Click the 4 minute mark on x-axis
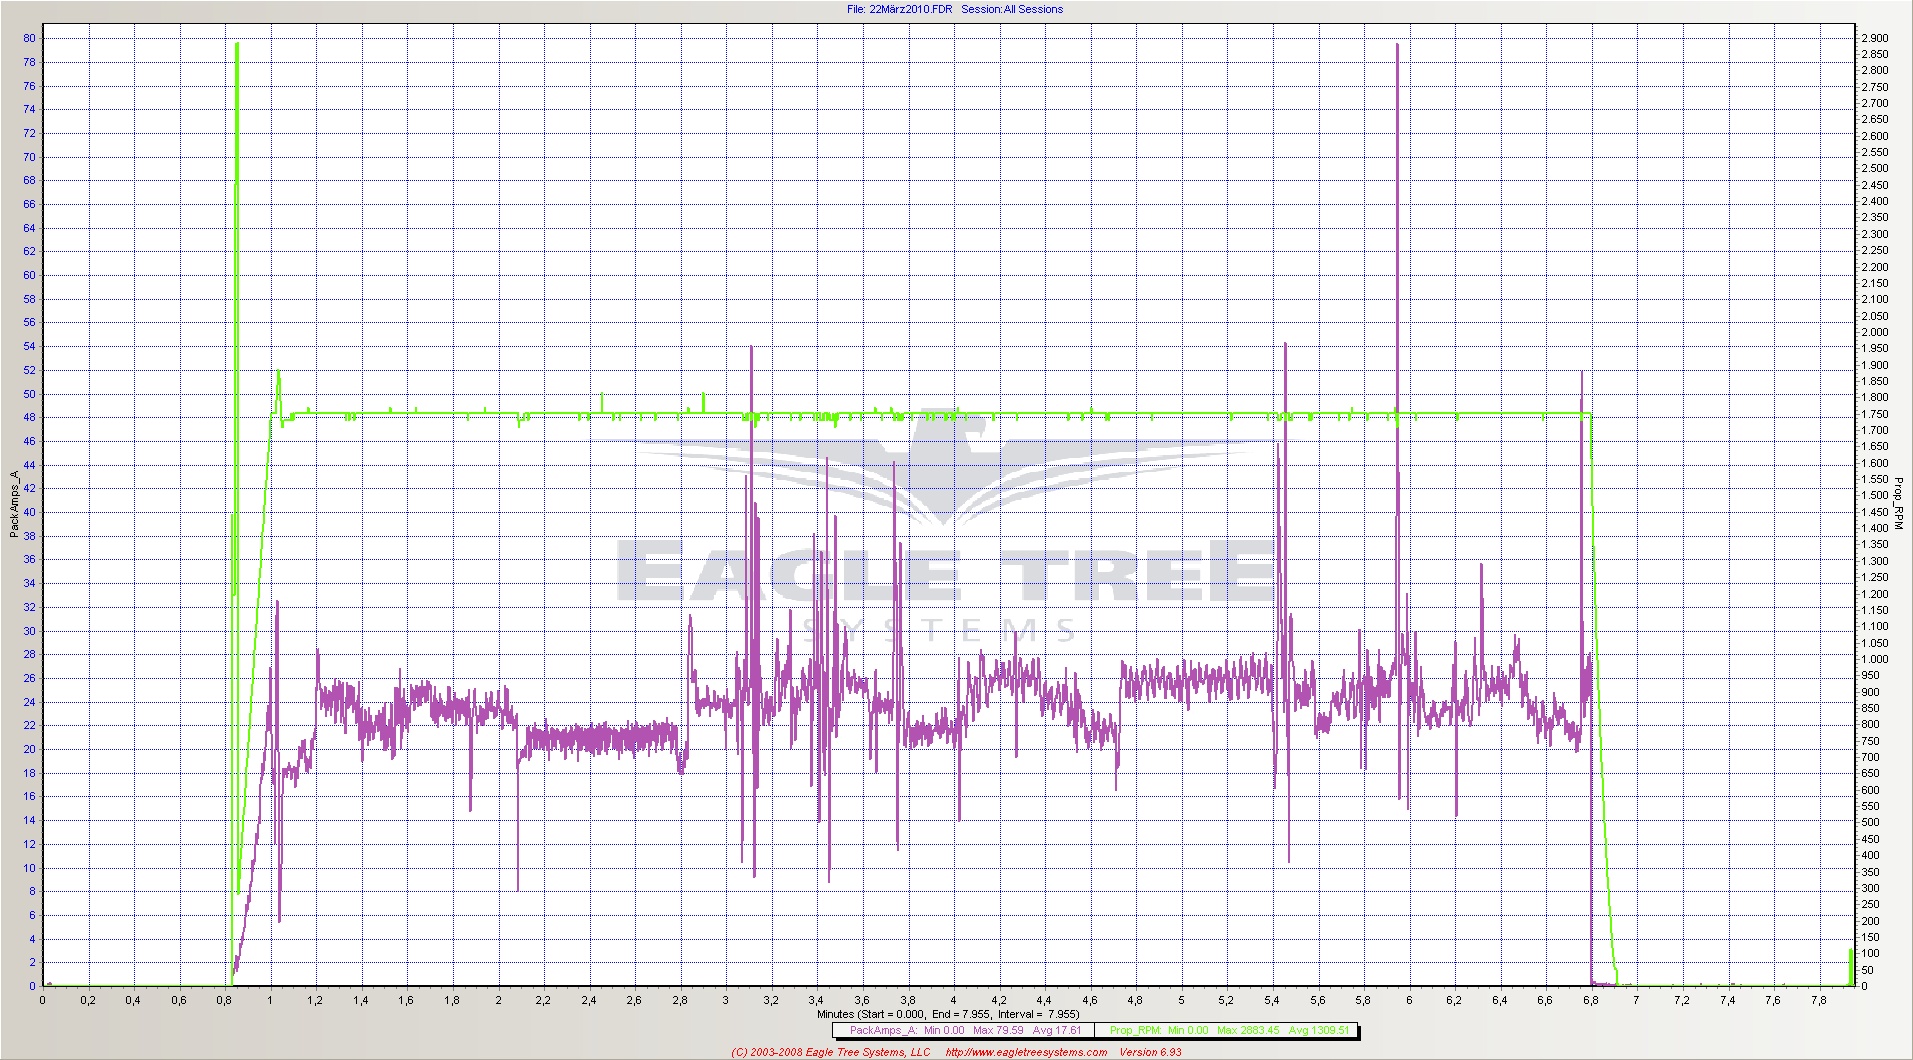 click(953, 1000)
